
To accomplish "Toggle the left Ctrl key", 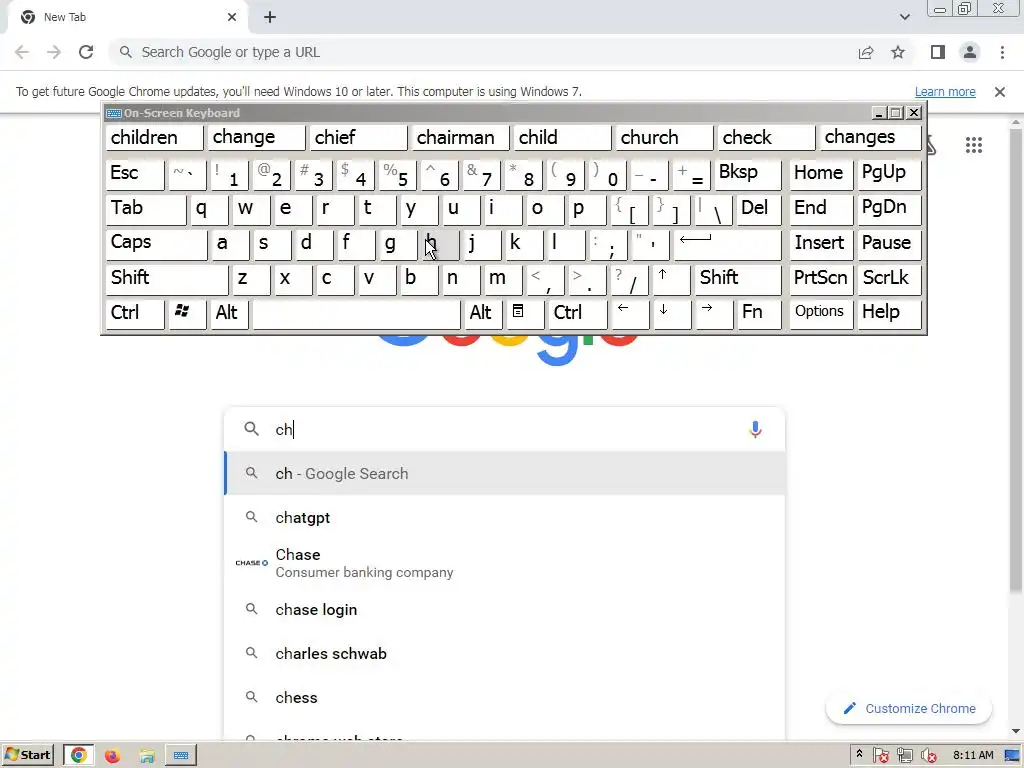I will pyautogui.click(x=135, y=313).
